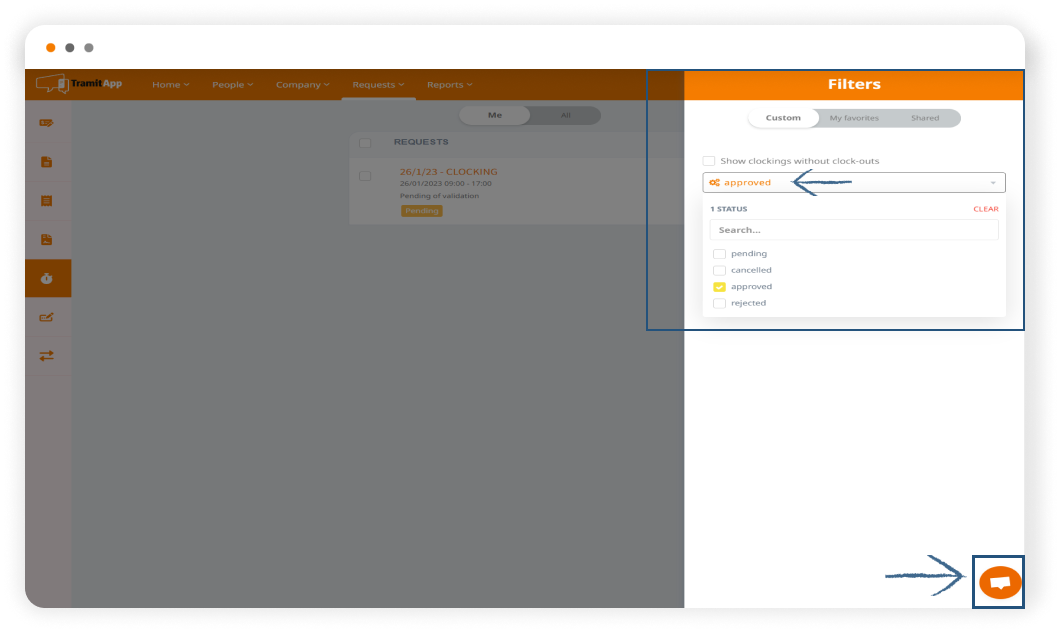Tick the rejected status checkbox
Screen dimensions: 1061x633
(719, 303)
